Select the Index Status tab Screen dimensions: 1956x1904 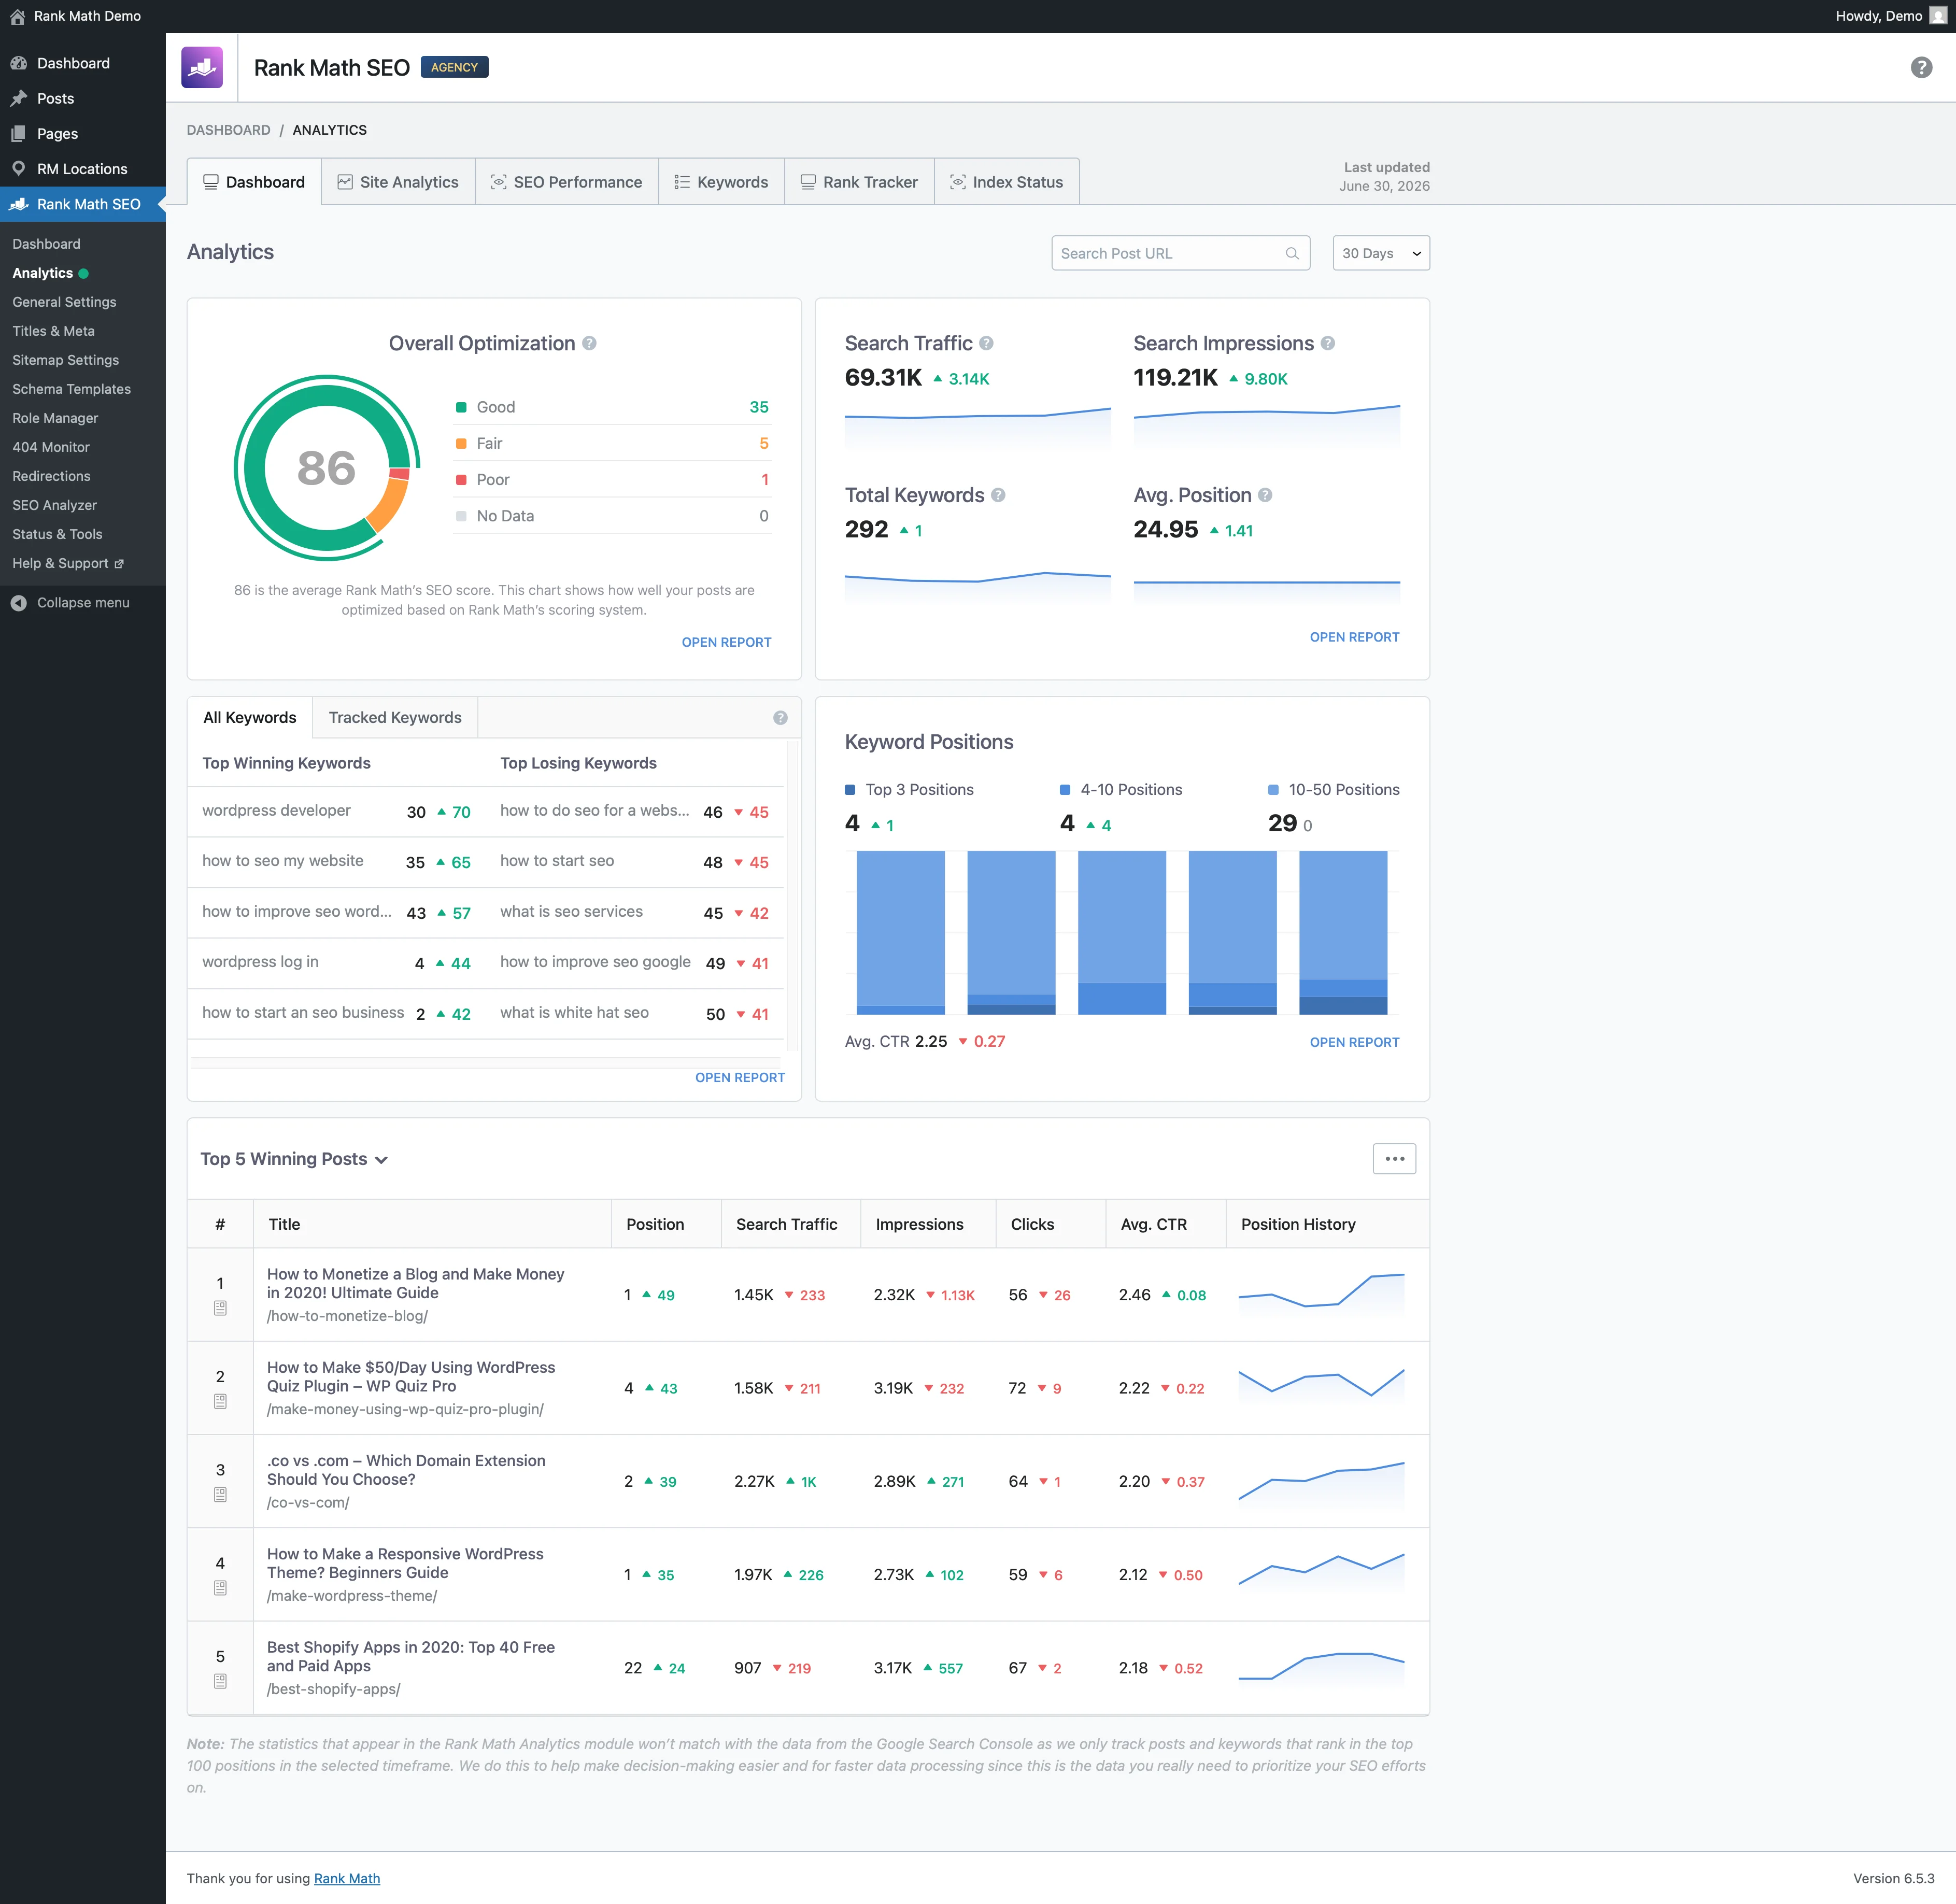coord(1007,182)
